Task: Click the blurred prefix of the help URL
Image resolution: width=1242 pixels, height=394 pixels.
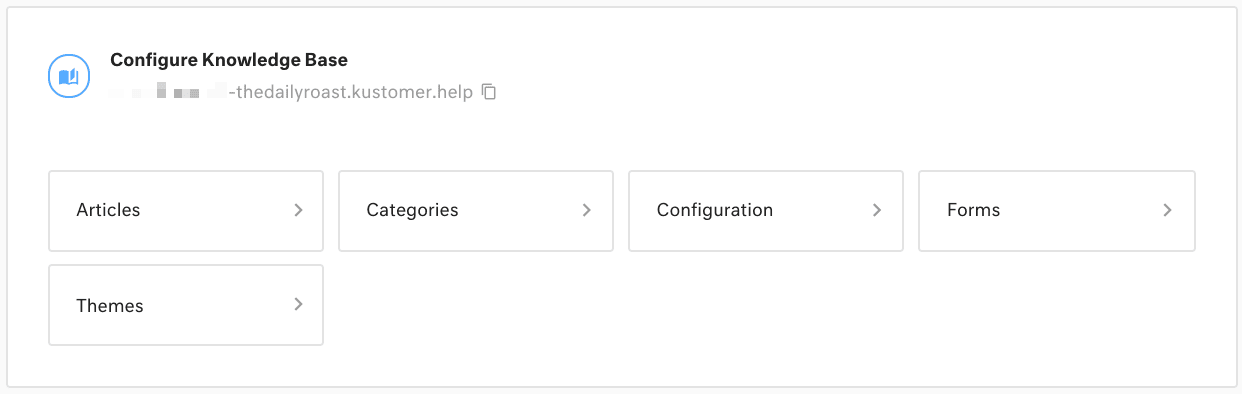Action: coord(169,93)
